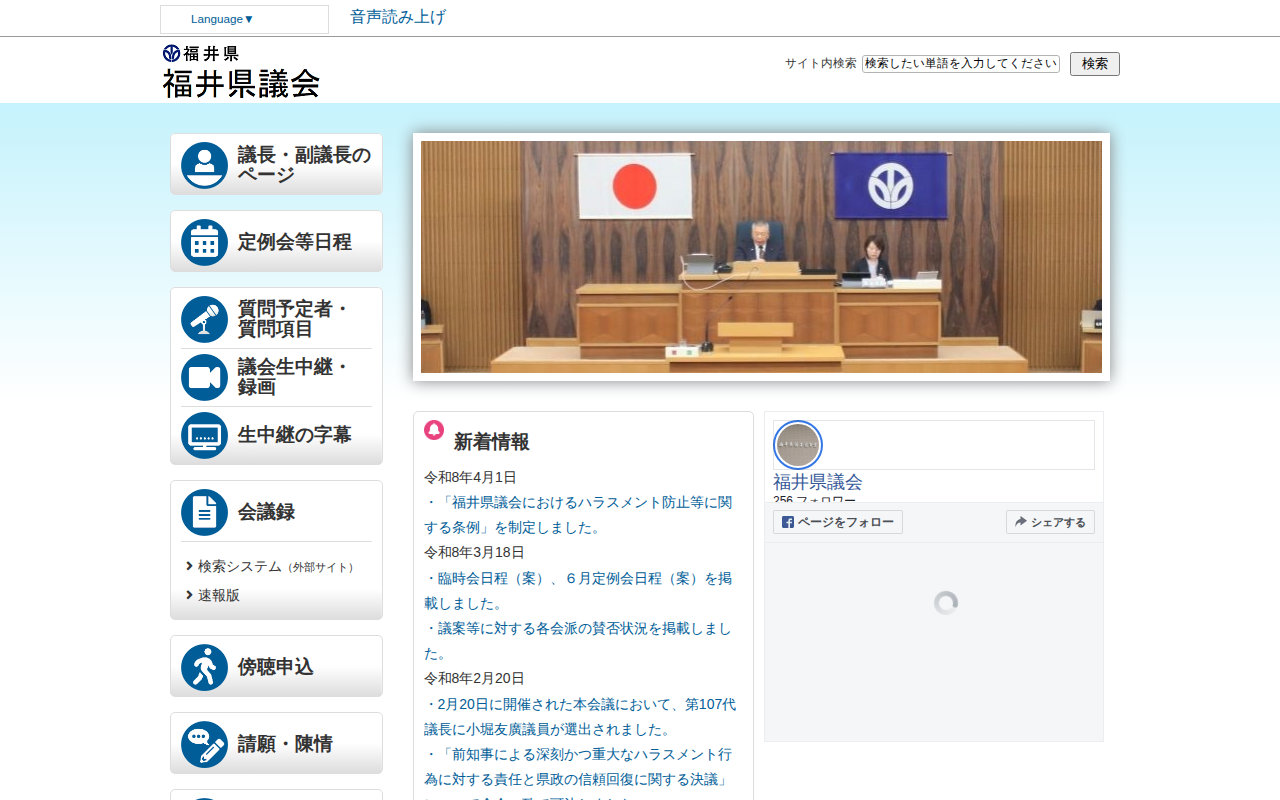Viewport: 1280px width, 800px height.
Task: Click the 福井県議会 Facebook profile picture
Action: (x=798, y=445)
